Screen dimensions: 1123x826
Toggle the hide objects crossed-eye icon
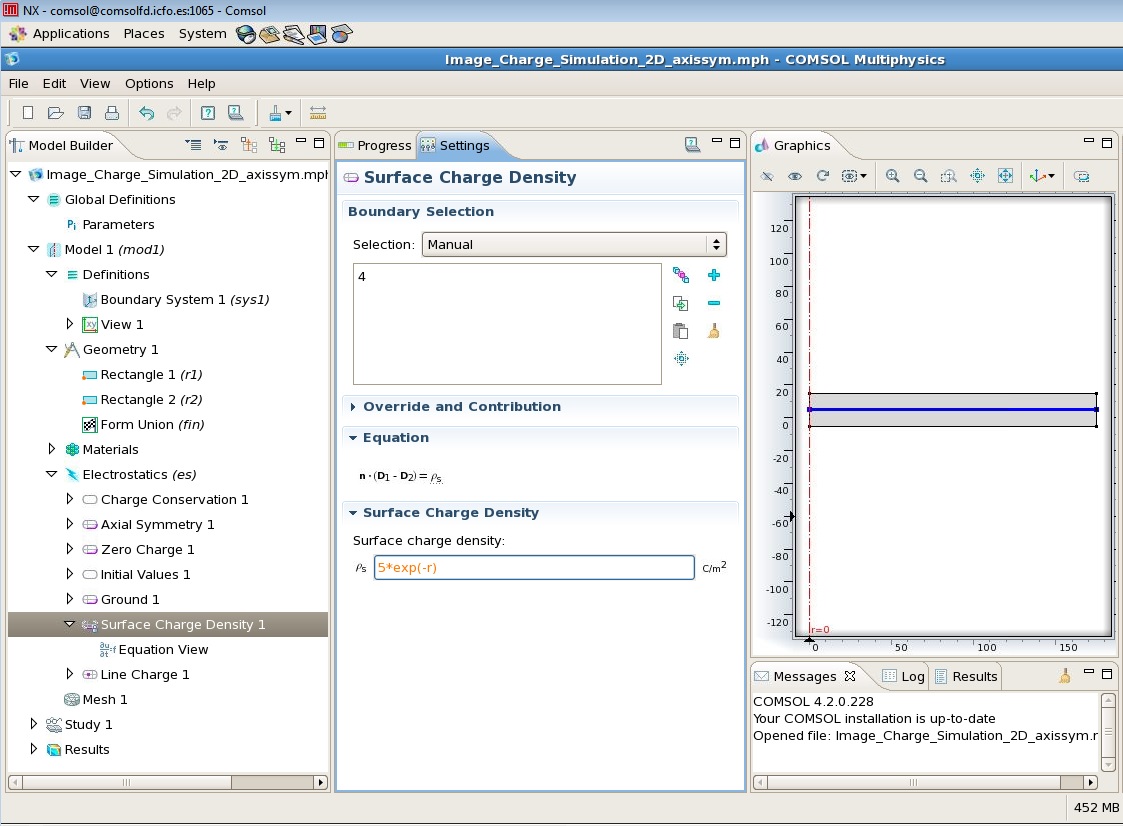point(767,176)
